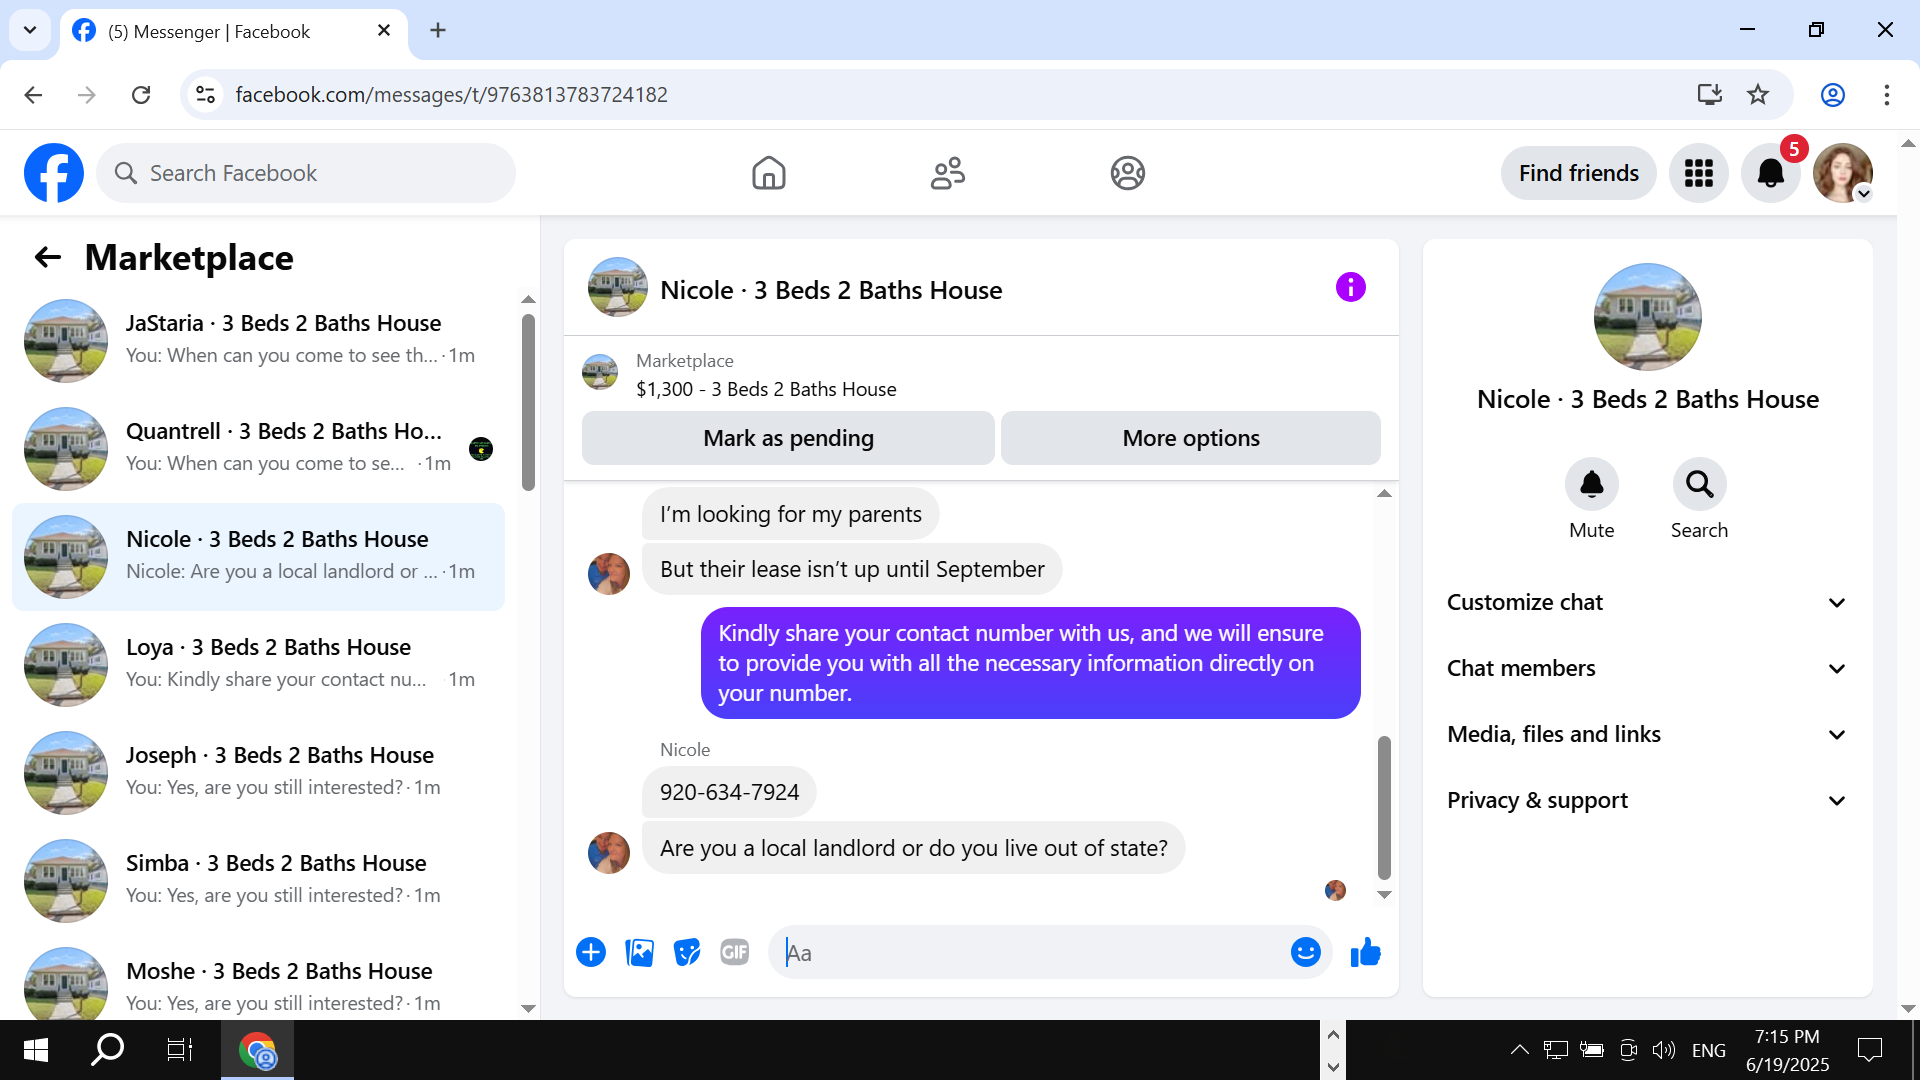Open the emoji picker in message box
The width and height of the screenshot is (1920, 1080).
[1306, 952]
